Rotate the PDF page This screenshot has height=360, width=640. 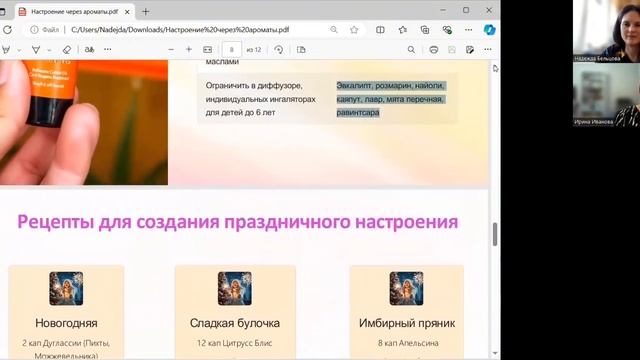pos(279,49)
